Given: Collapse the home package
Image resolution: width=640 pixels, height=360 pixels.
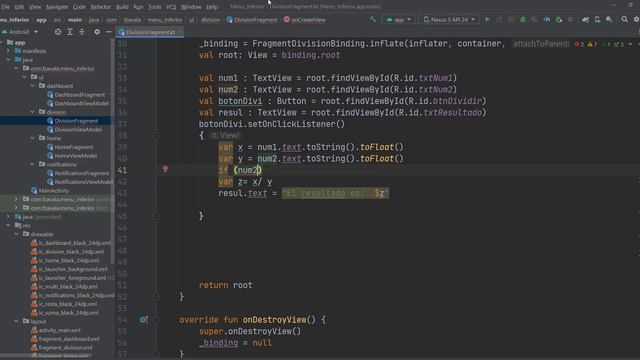Looking at the screenshot, I should tap(33, 138).
